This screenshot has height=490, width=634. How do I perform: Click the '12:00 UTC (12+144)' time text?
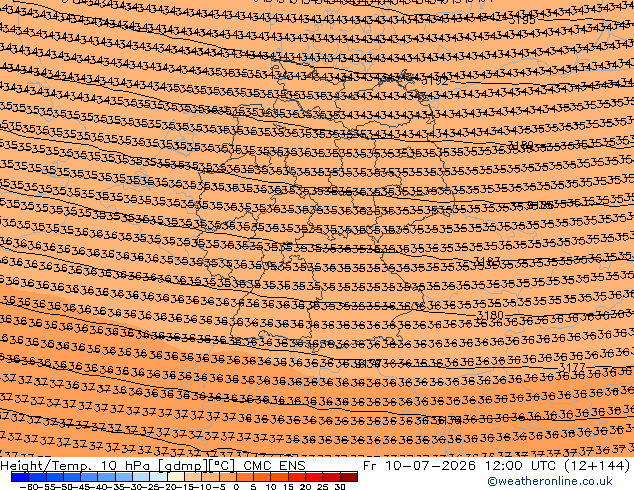[557, 466]
